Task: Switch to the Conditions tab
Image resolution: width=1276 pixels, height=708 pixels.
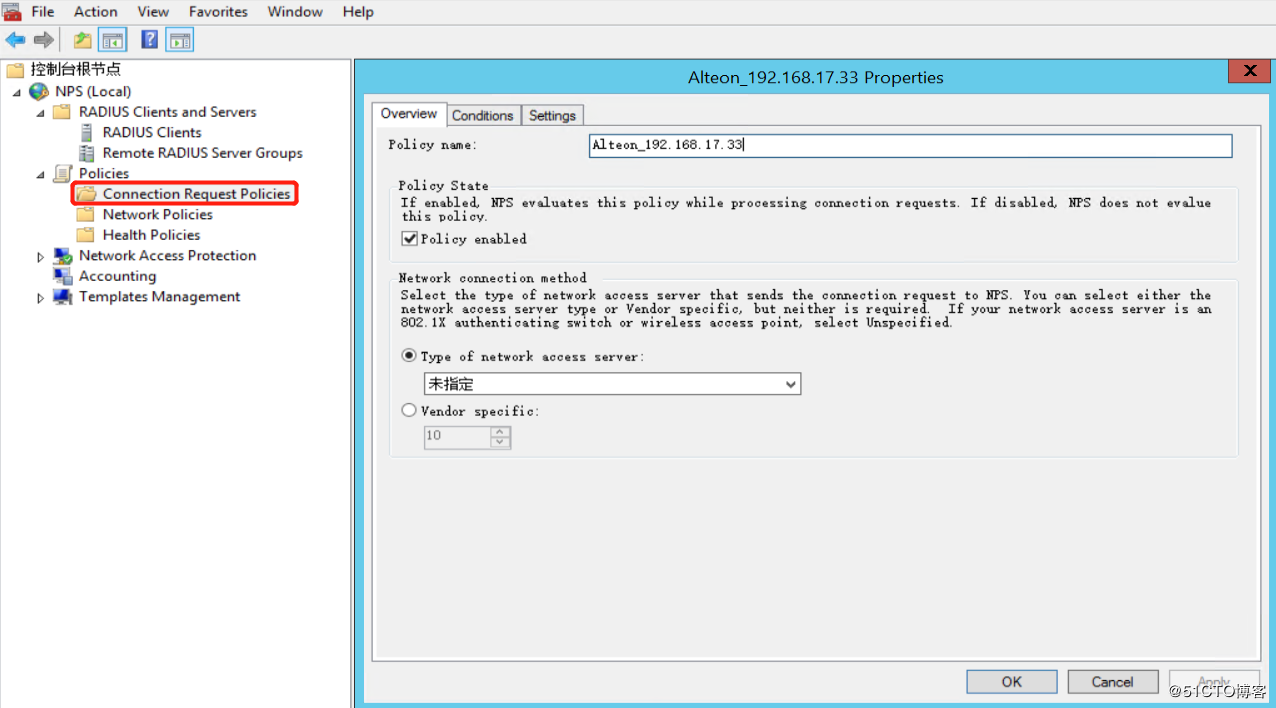Action: point(483,116)
